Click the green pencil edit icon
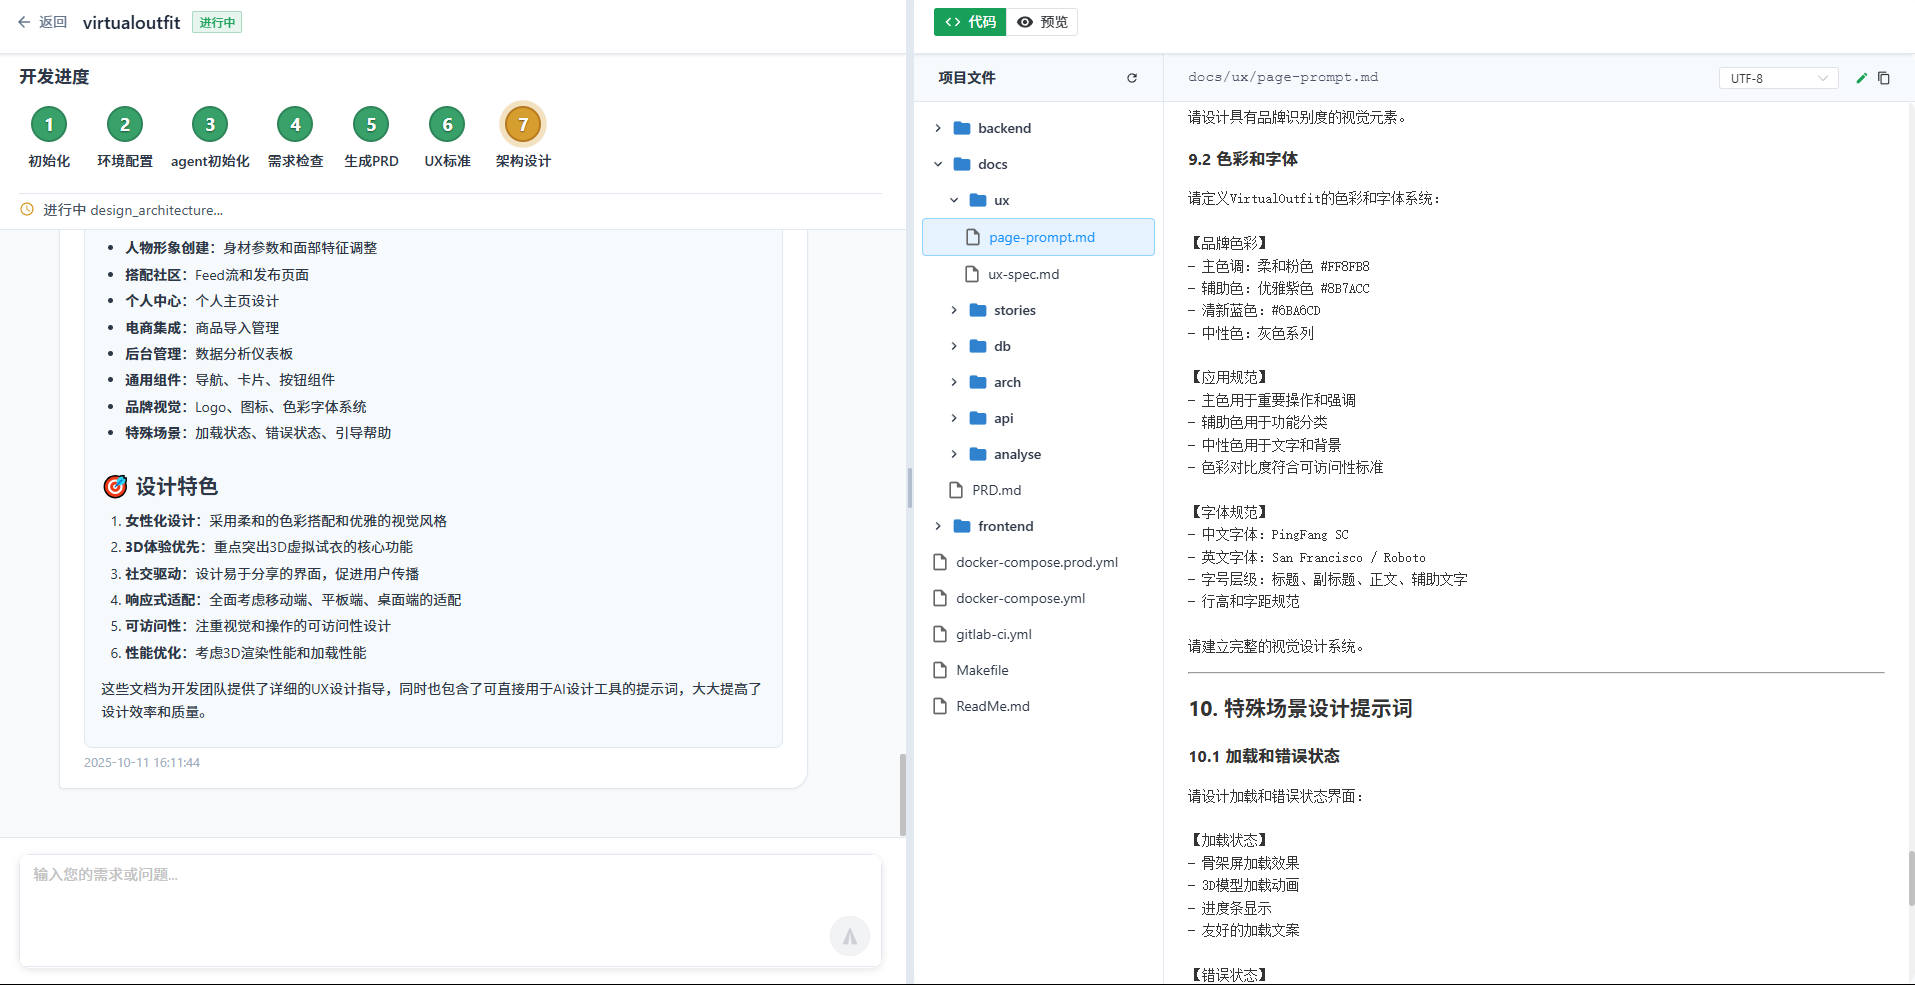1915x985 pixels. (x=1860, y=77)
